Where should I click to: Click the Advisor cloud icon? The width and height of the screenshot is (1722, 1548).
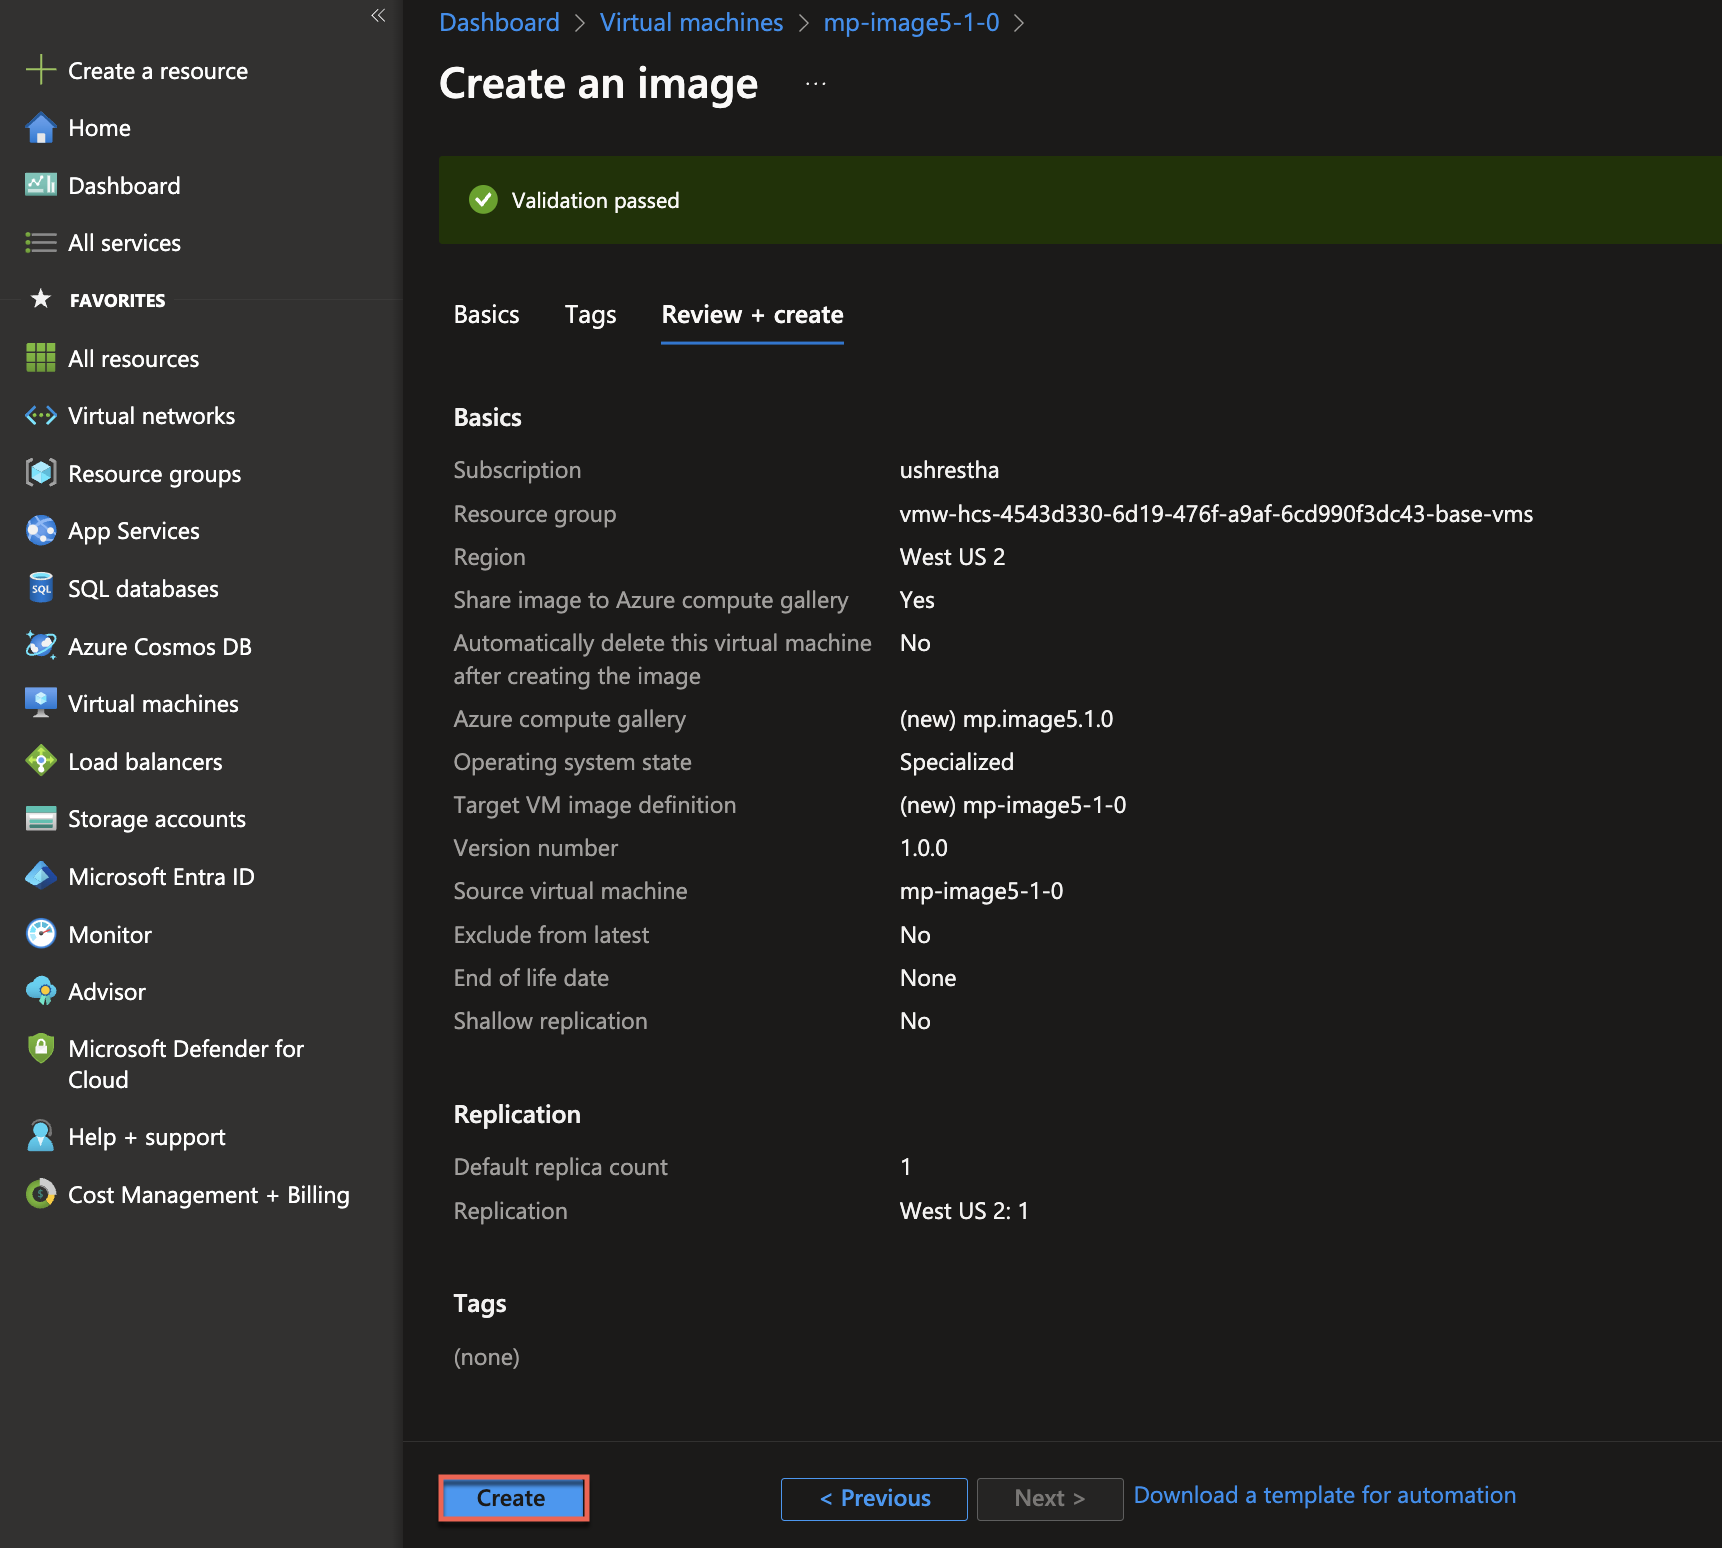click(41, 991)
